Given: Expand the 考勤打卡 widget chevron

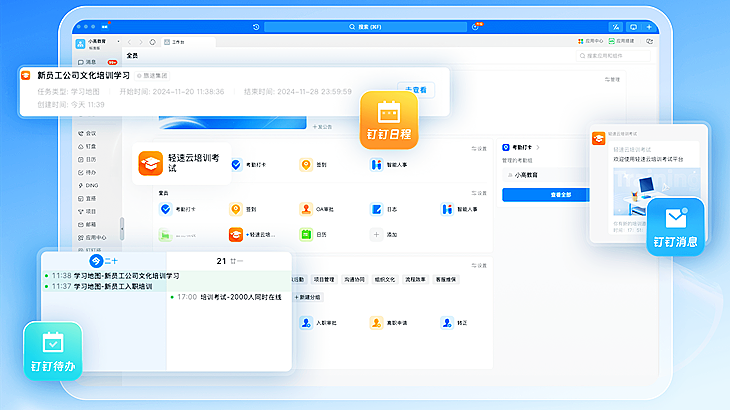Looking at the screenshot, I should point(538,148).
